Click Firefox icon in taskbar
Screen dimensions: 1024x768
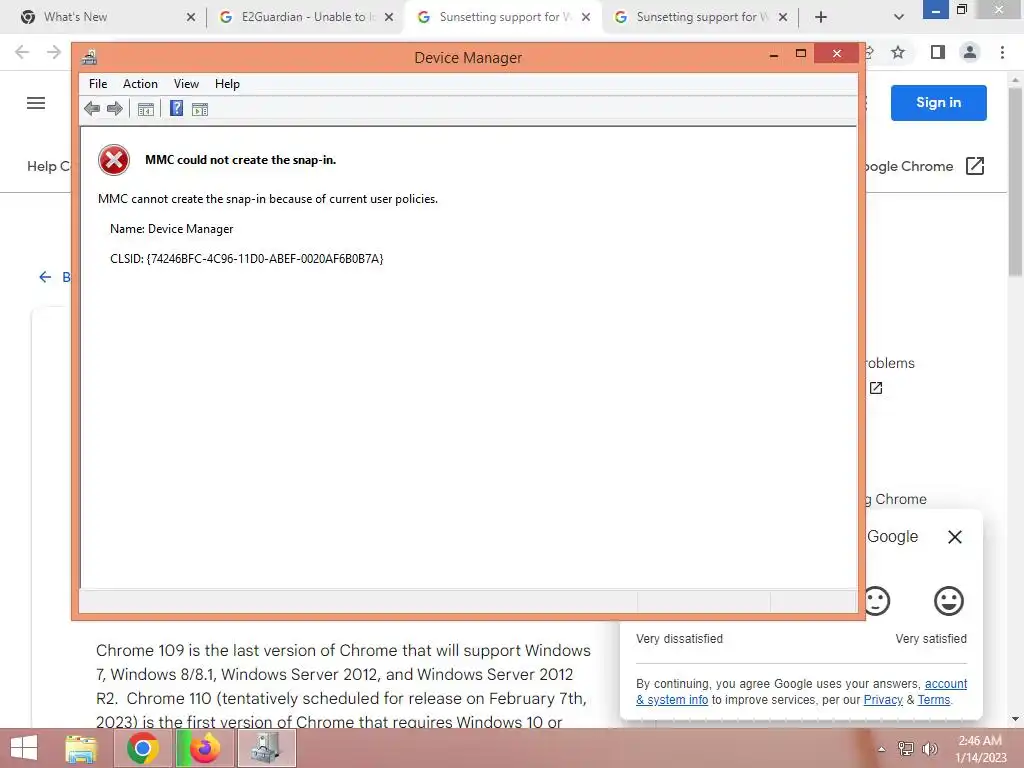pos(205,748)
